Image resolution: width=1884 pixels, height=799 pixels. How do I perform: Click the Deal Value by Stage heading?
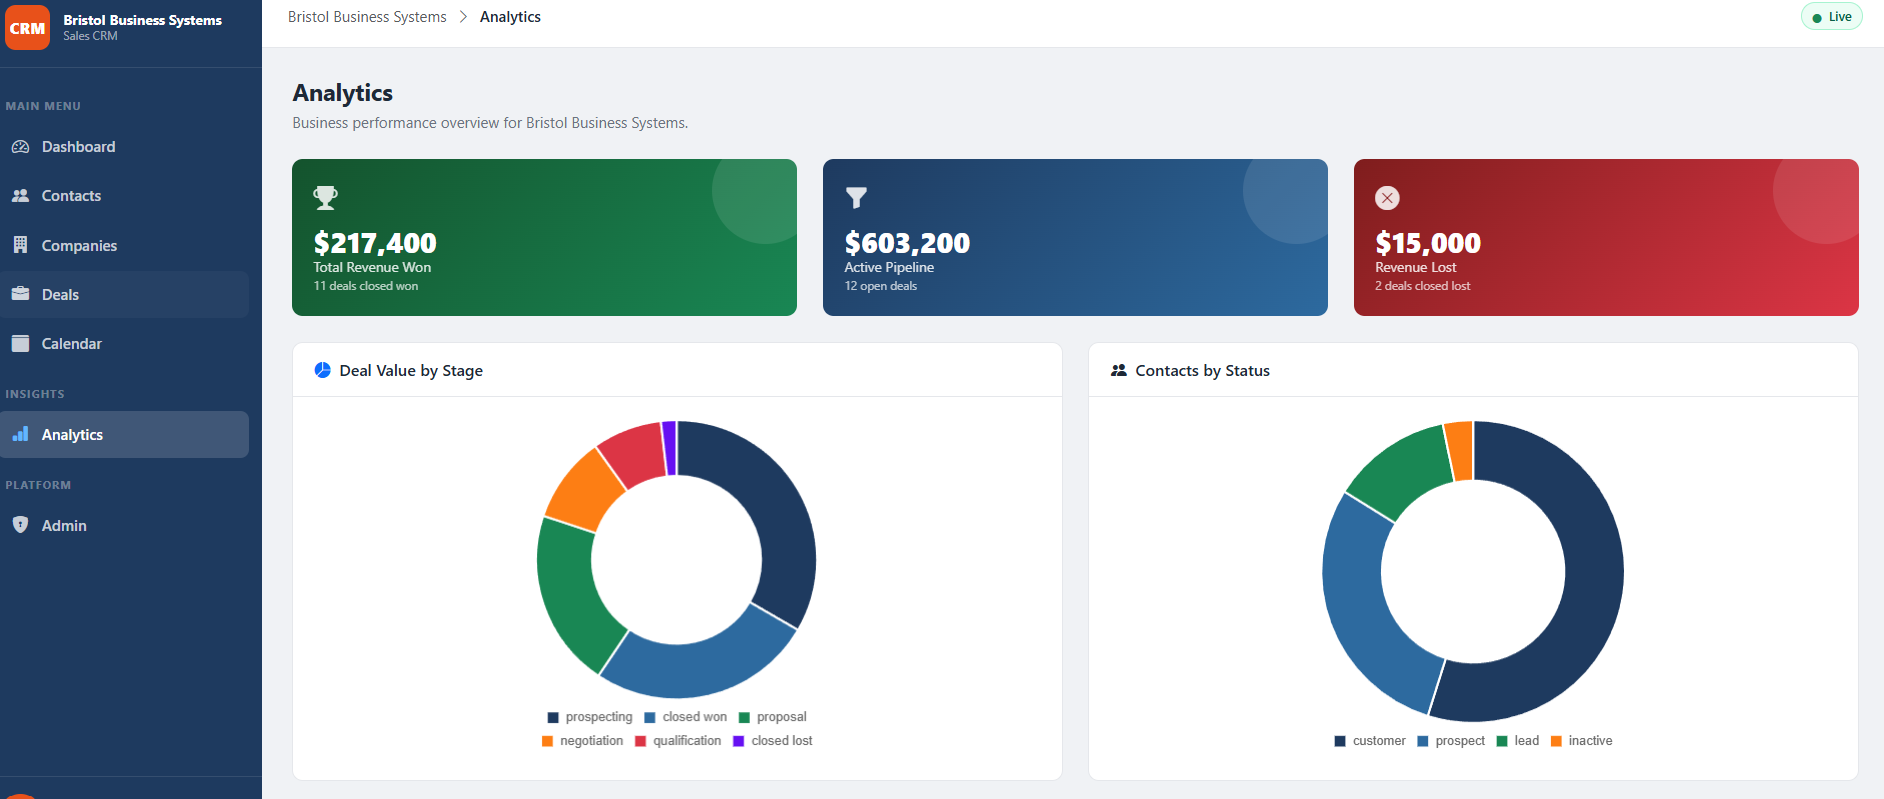[x=411, y=370]
